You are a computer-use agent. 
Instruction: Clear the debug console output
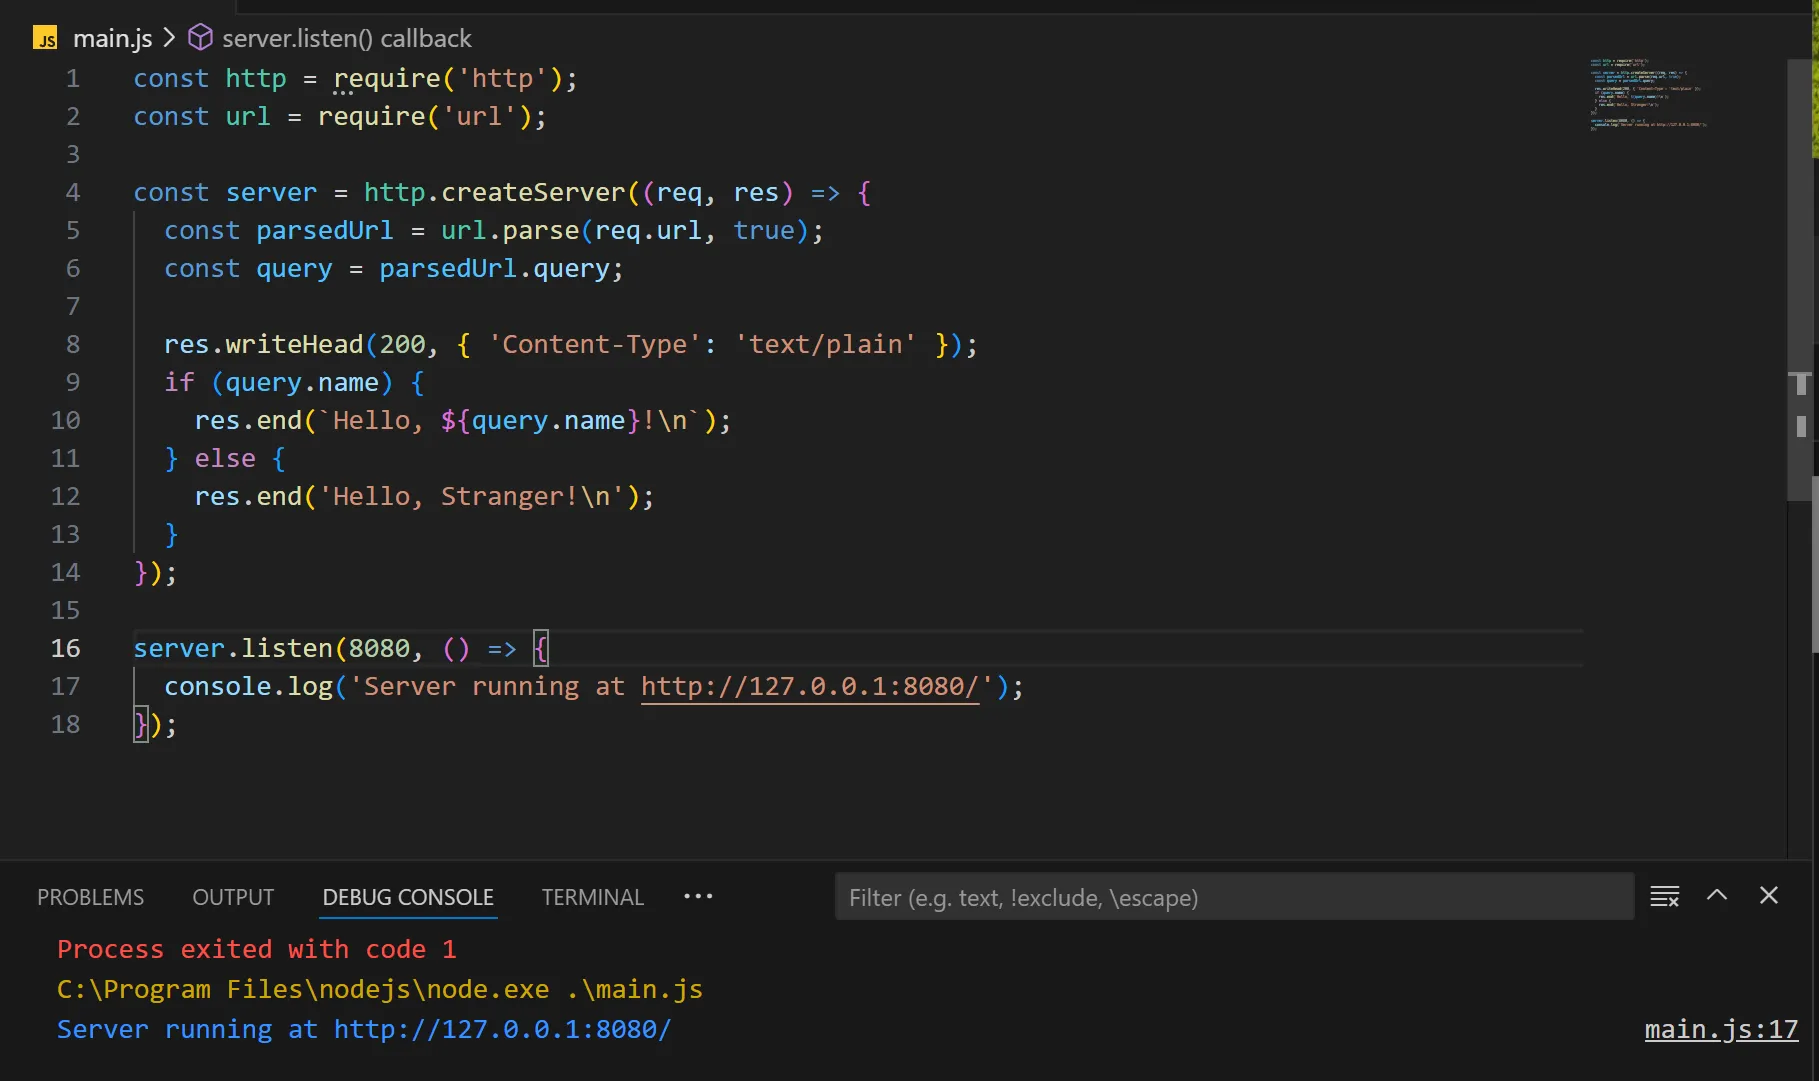1664,896
